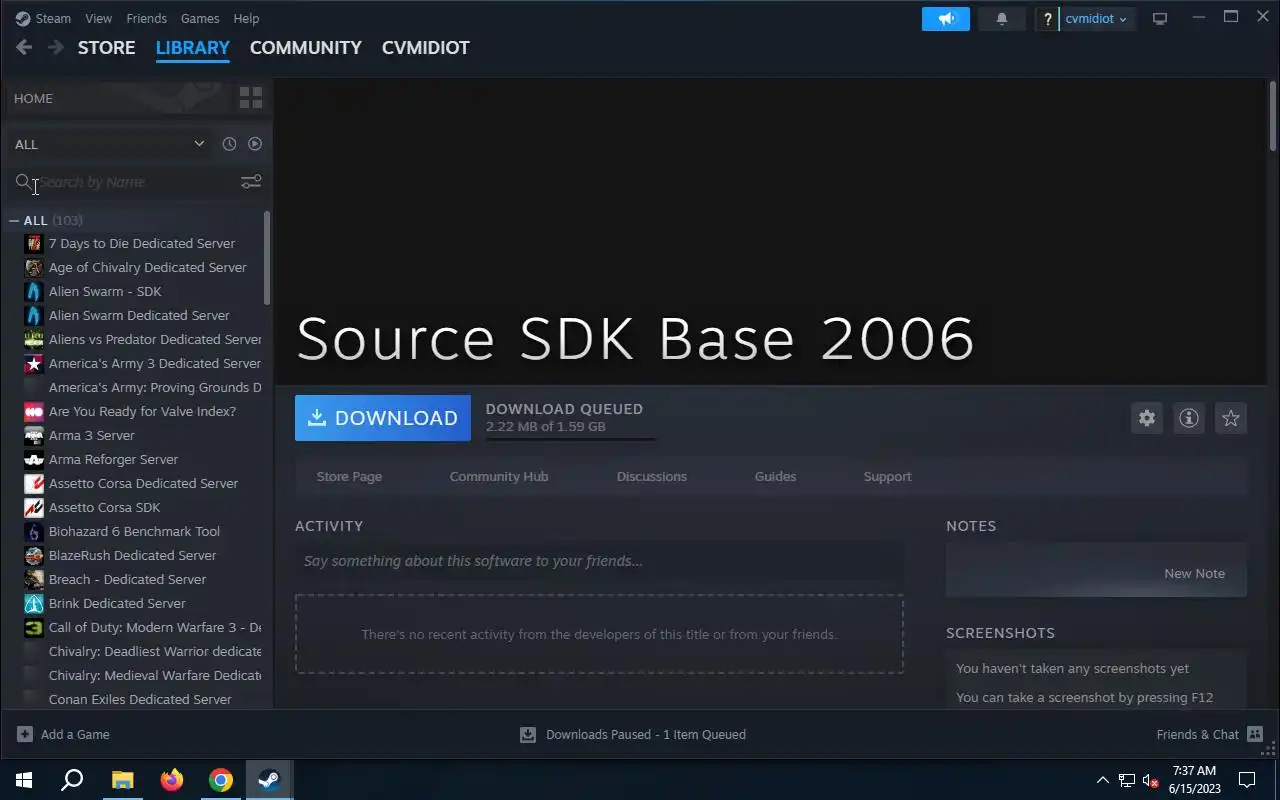Open the Discussions link
The width and height of the screenshot is (1280, 800).
coord(652,476)
